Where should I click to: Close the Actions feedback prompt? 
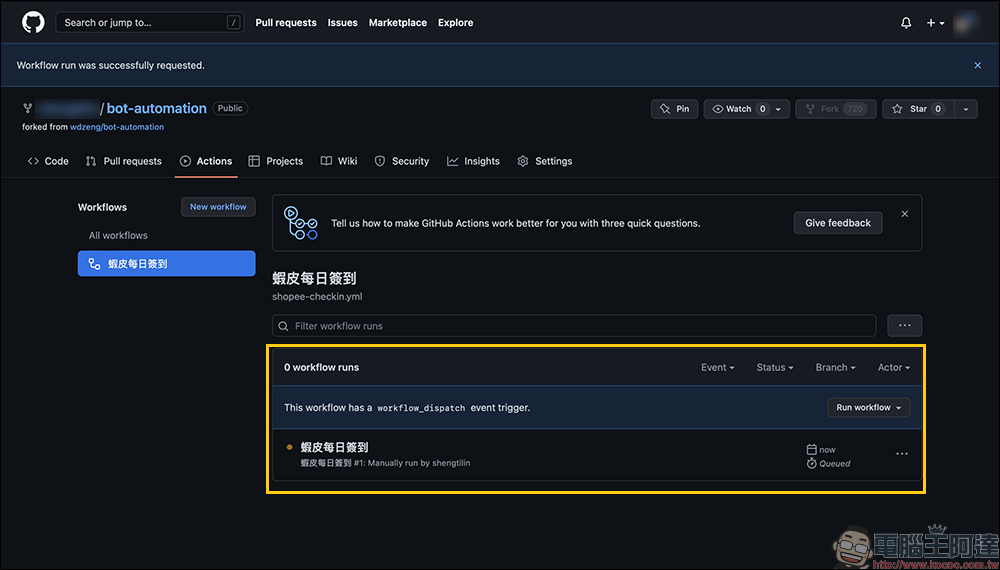(x=904, y=214)
